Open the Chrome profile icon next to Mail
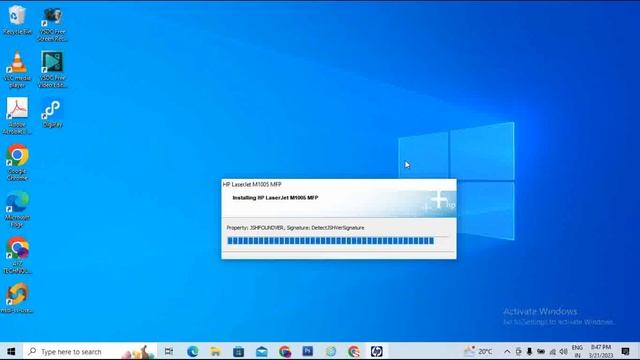640x360 pixels. [x=285, y=351]
